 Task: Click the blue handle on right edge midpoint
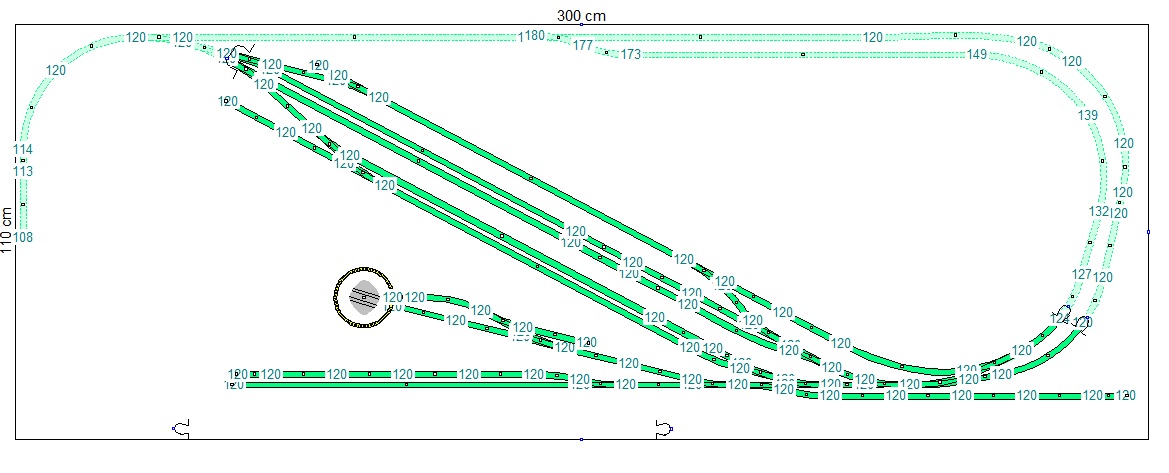[1149, 232]
